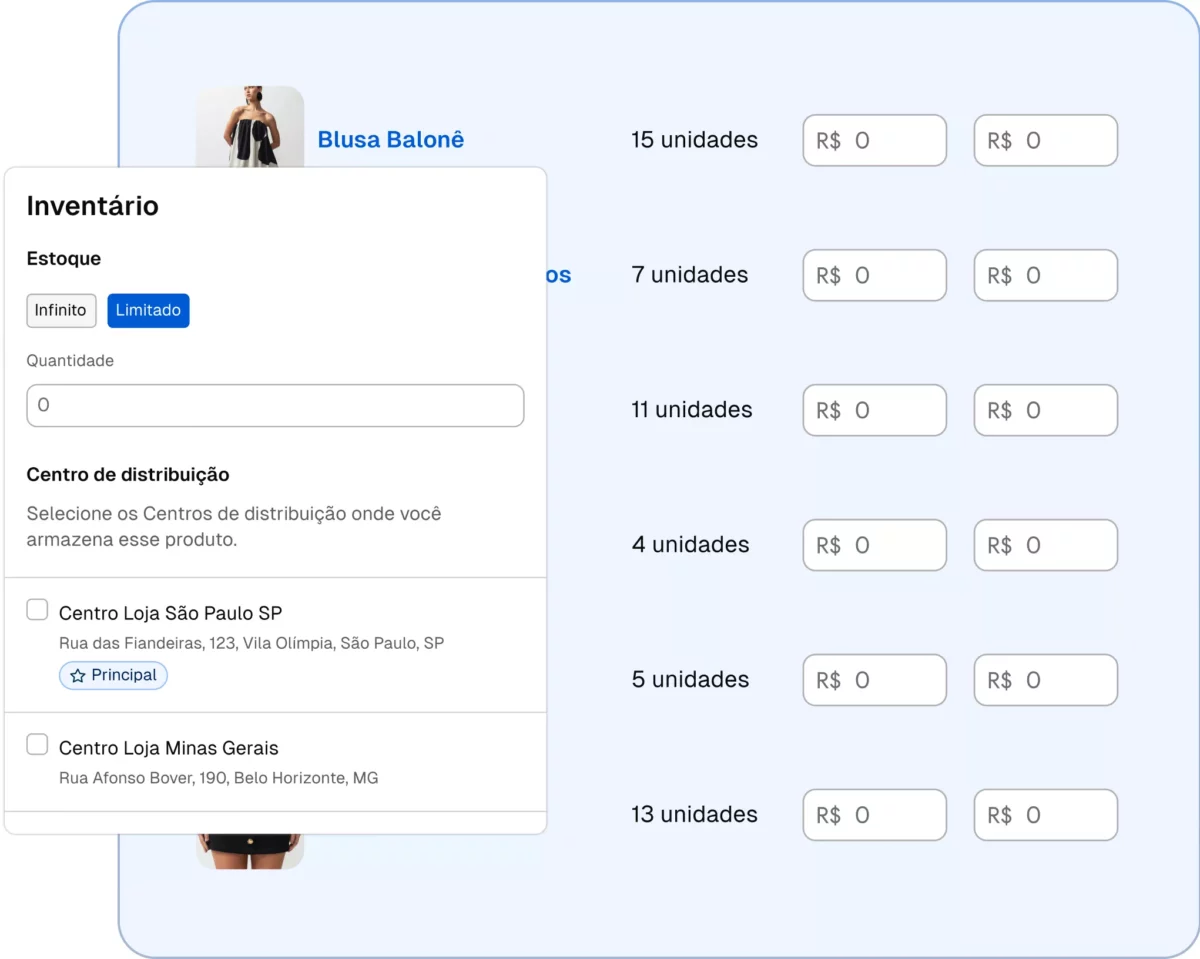
Task: Select the Limitado stock option
Action: [x=148, y=311]
